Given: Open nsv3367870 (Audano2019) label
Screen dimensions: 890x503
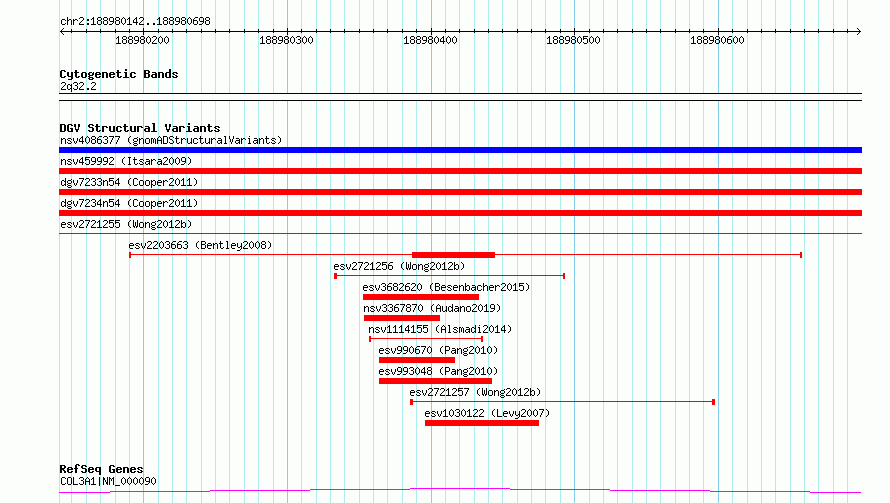Looking at the screenshot, I should [x=432, y=308].
